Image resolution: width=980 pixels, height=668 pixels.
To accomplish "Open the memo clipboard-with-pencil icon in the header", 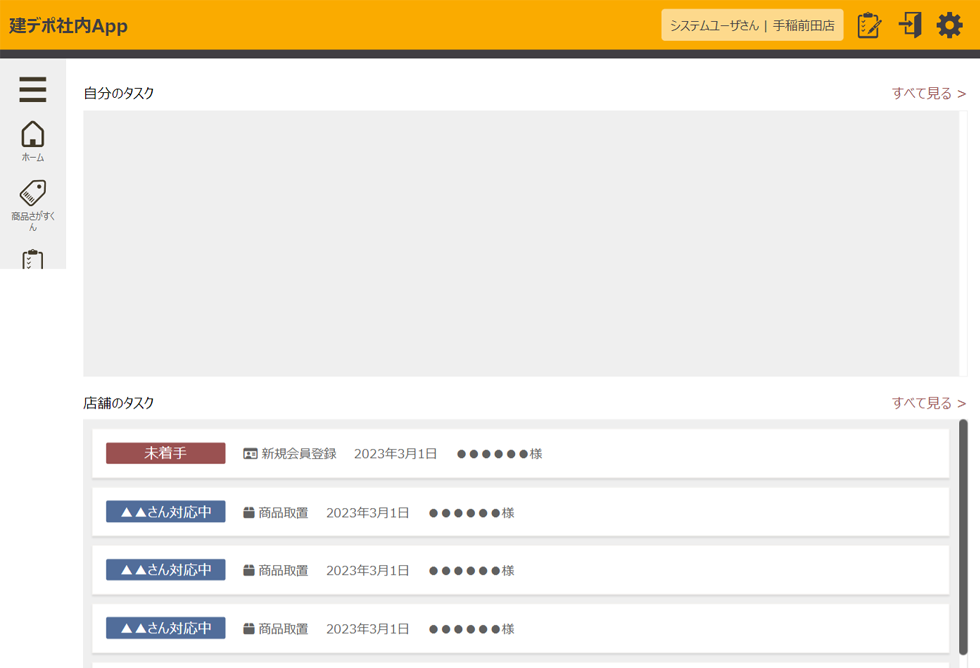I will 869,25.
